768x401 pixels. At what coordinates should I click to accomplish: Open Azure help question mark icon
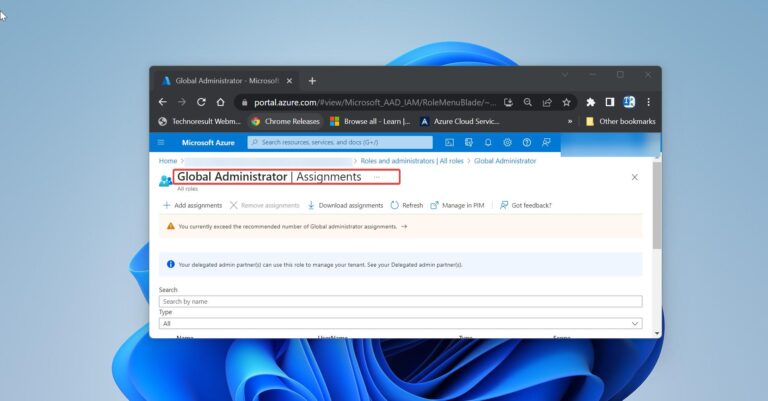(x=527, y=142)
